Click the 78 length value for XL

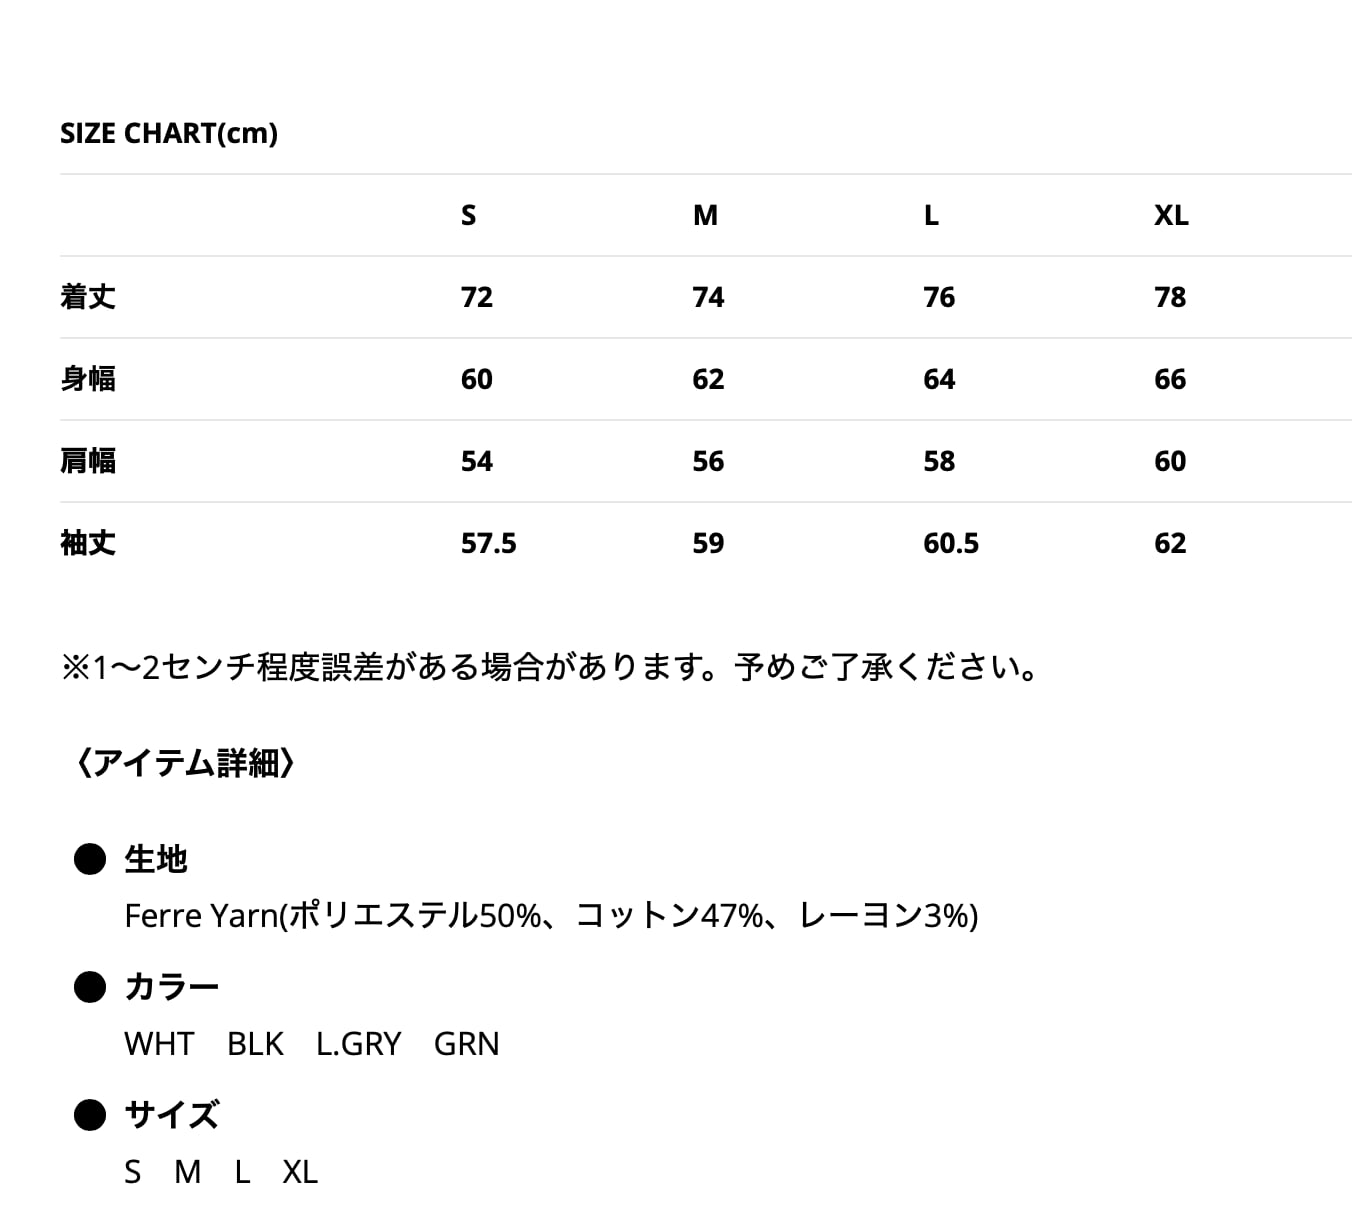[x=1170, y=297]
